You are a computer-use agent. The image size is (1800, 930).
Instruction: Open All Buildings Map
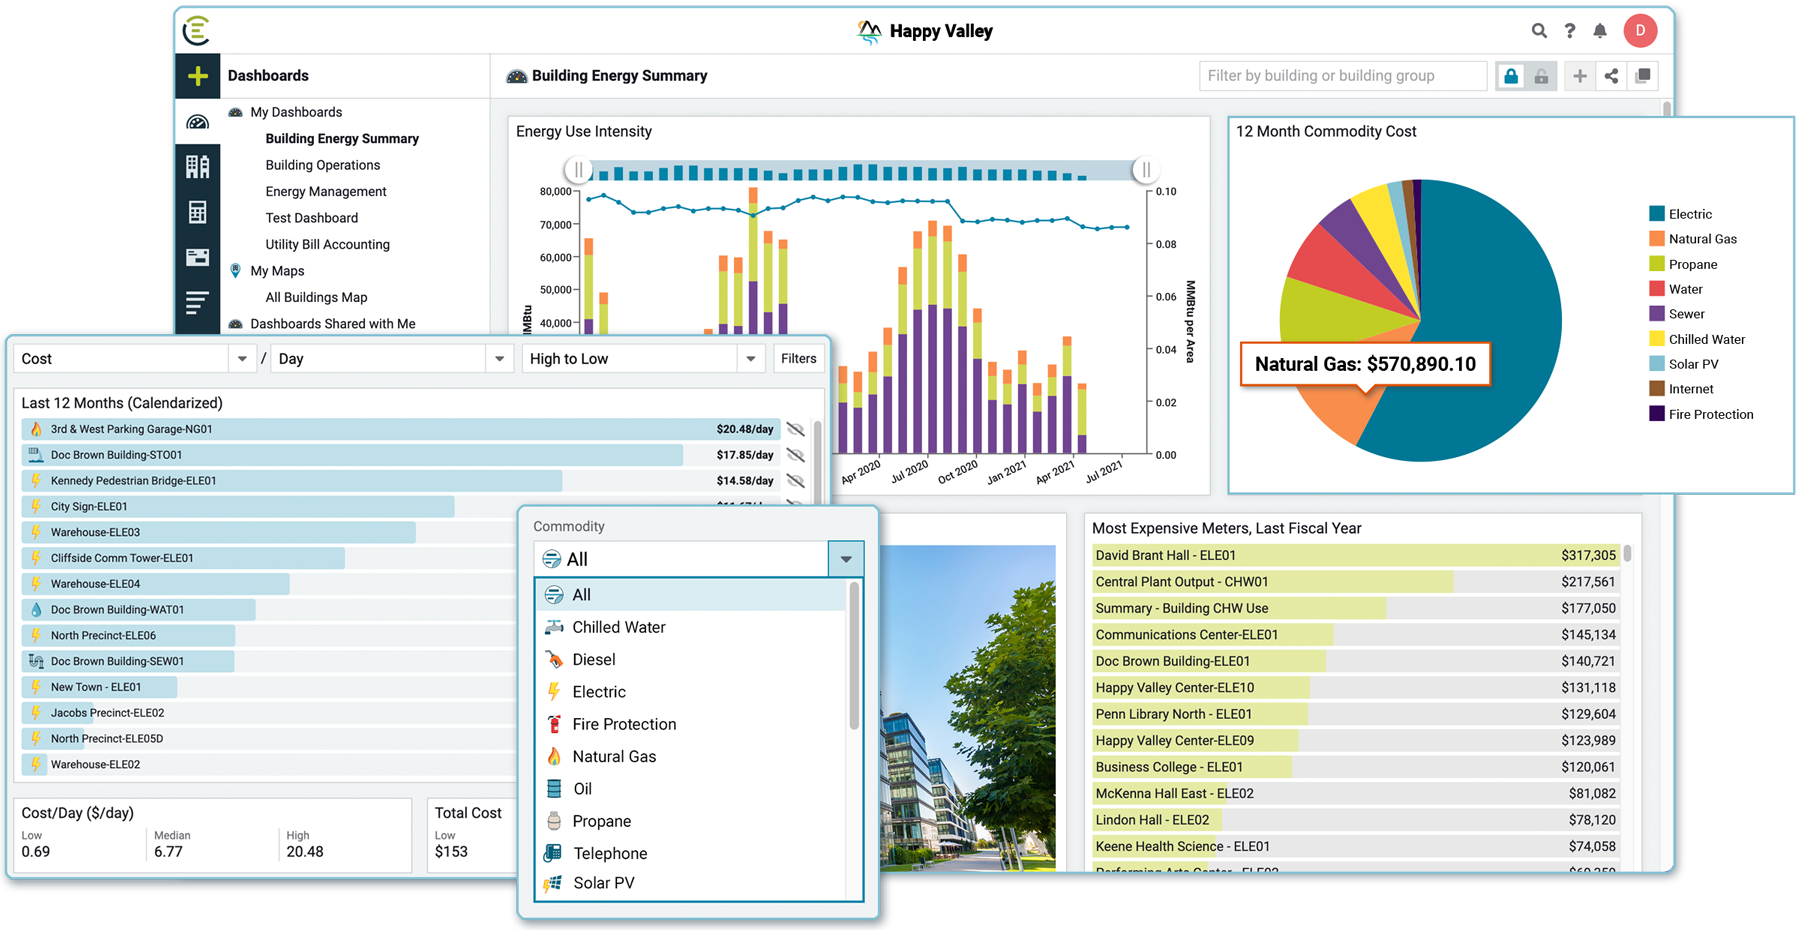click(317, 298)
